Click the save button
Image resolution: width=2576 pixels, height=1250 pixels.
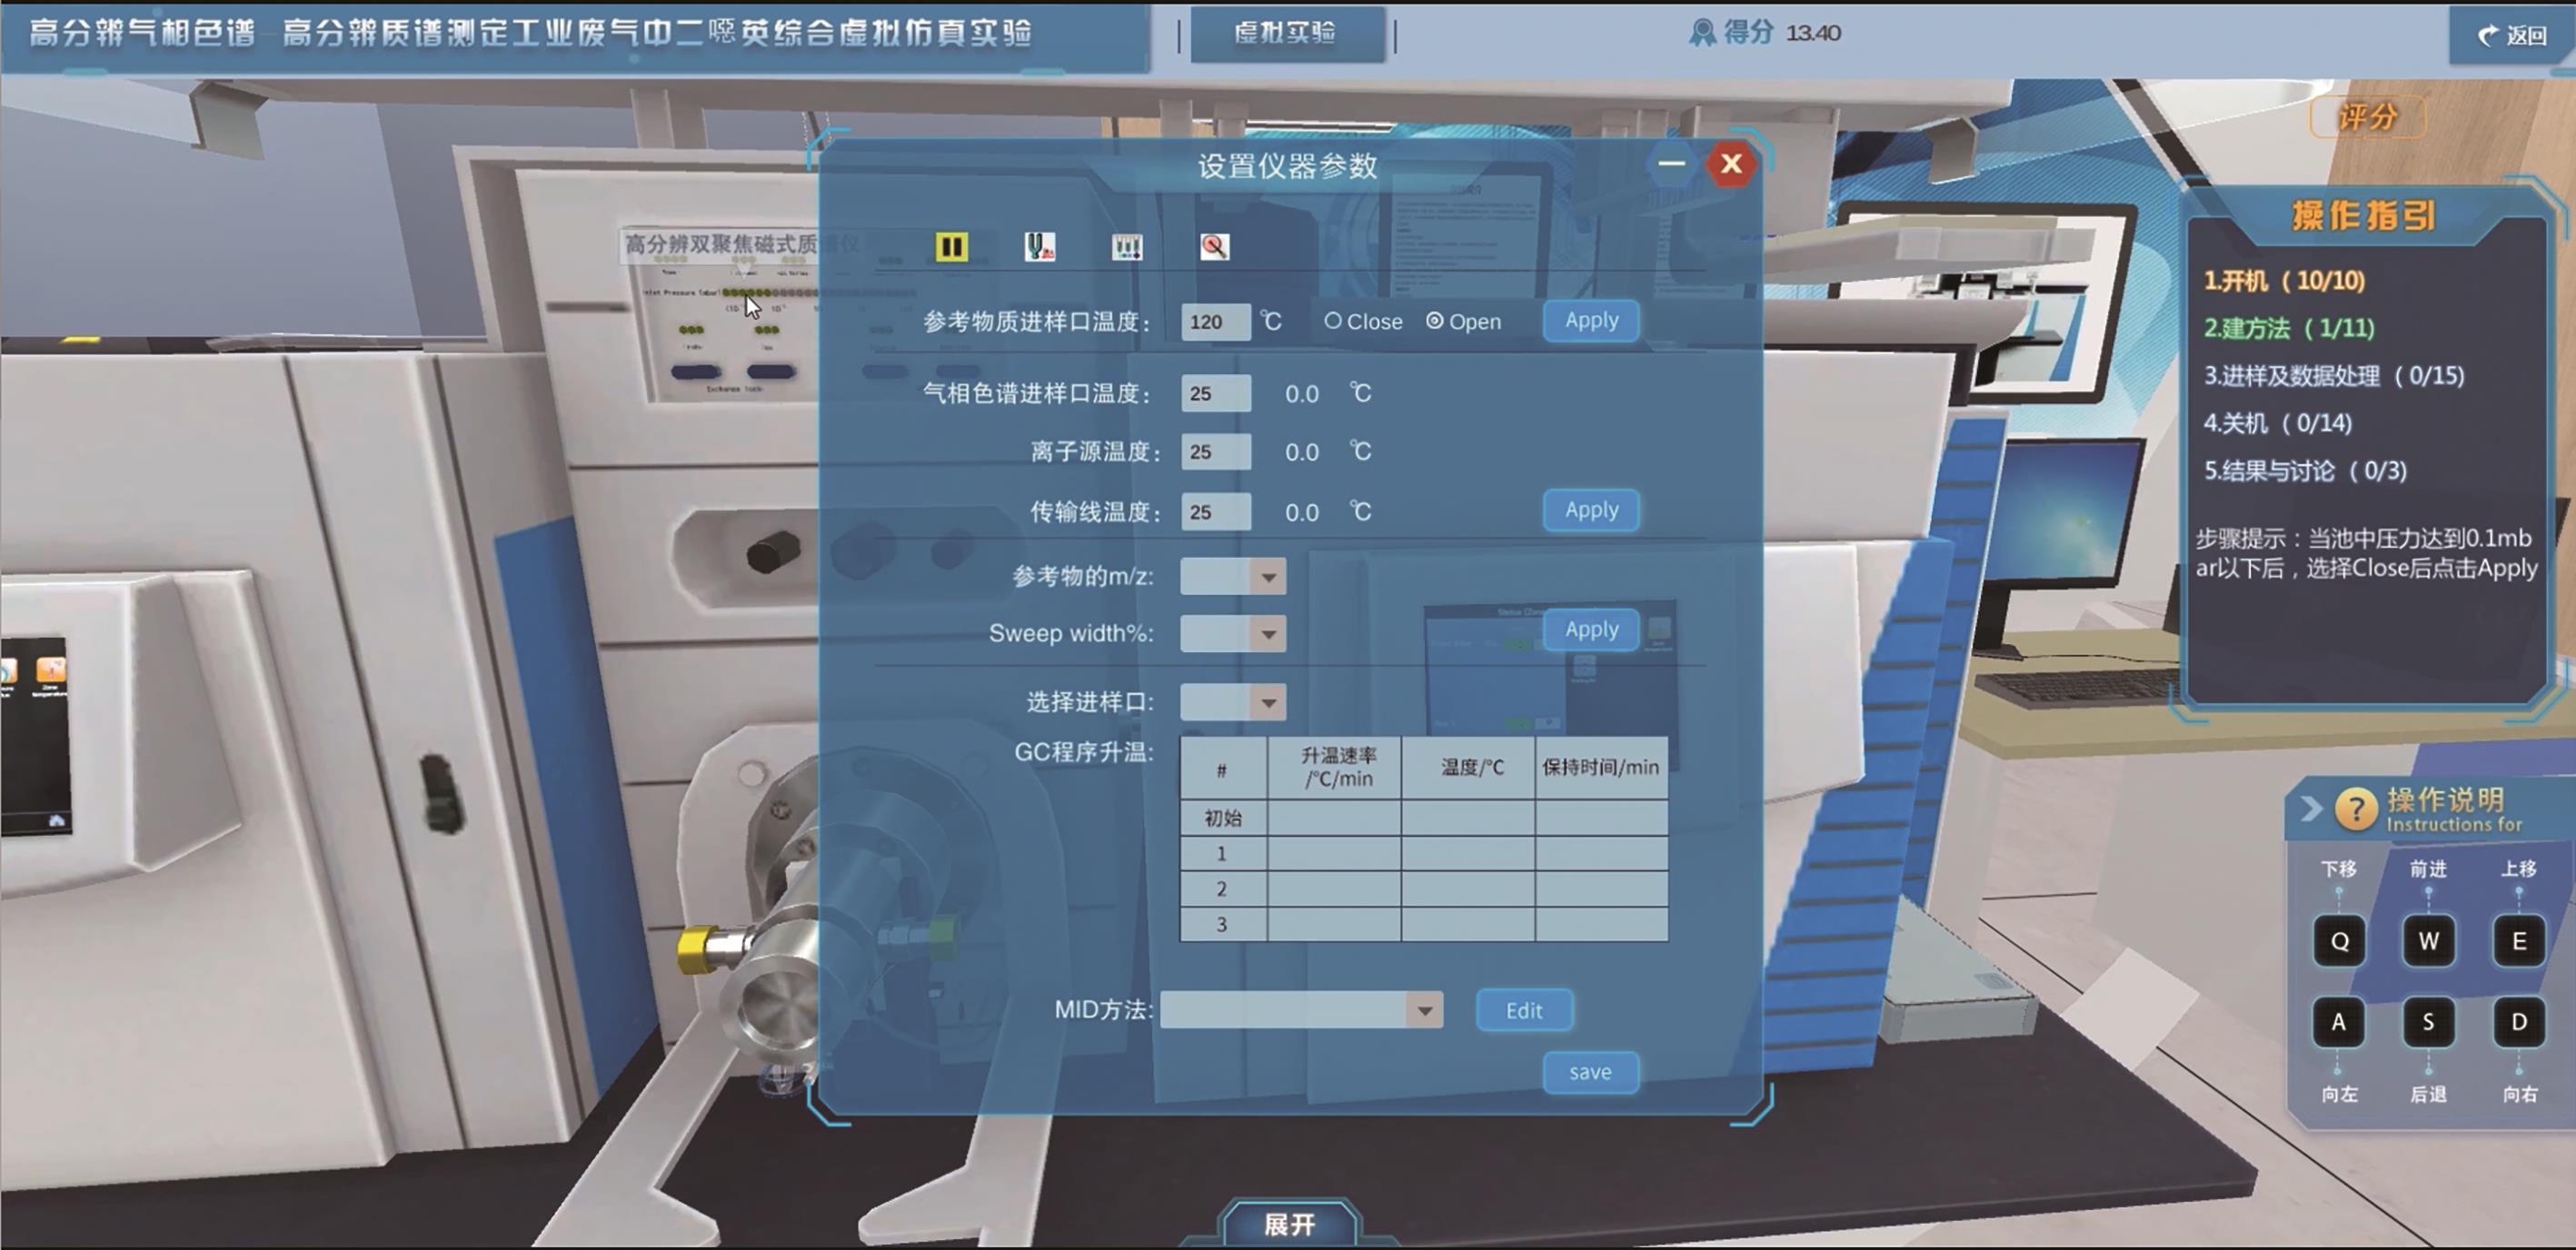pos(1589,1072)
